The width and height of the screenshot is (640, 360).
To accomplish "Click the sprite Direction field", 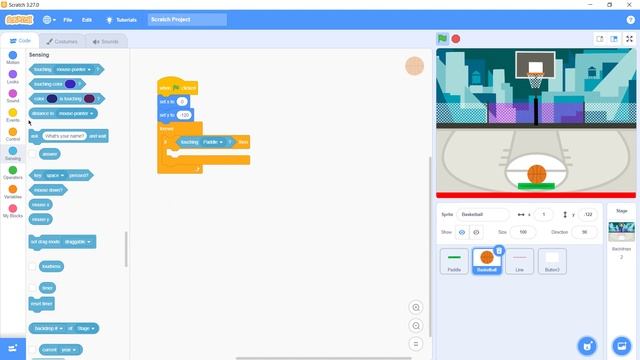I will click(584, 232).
